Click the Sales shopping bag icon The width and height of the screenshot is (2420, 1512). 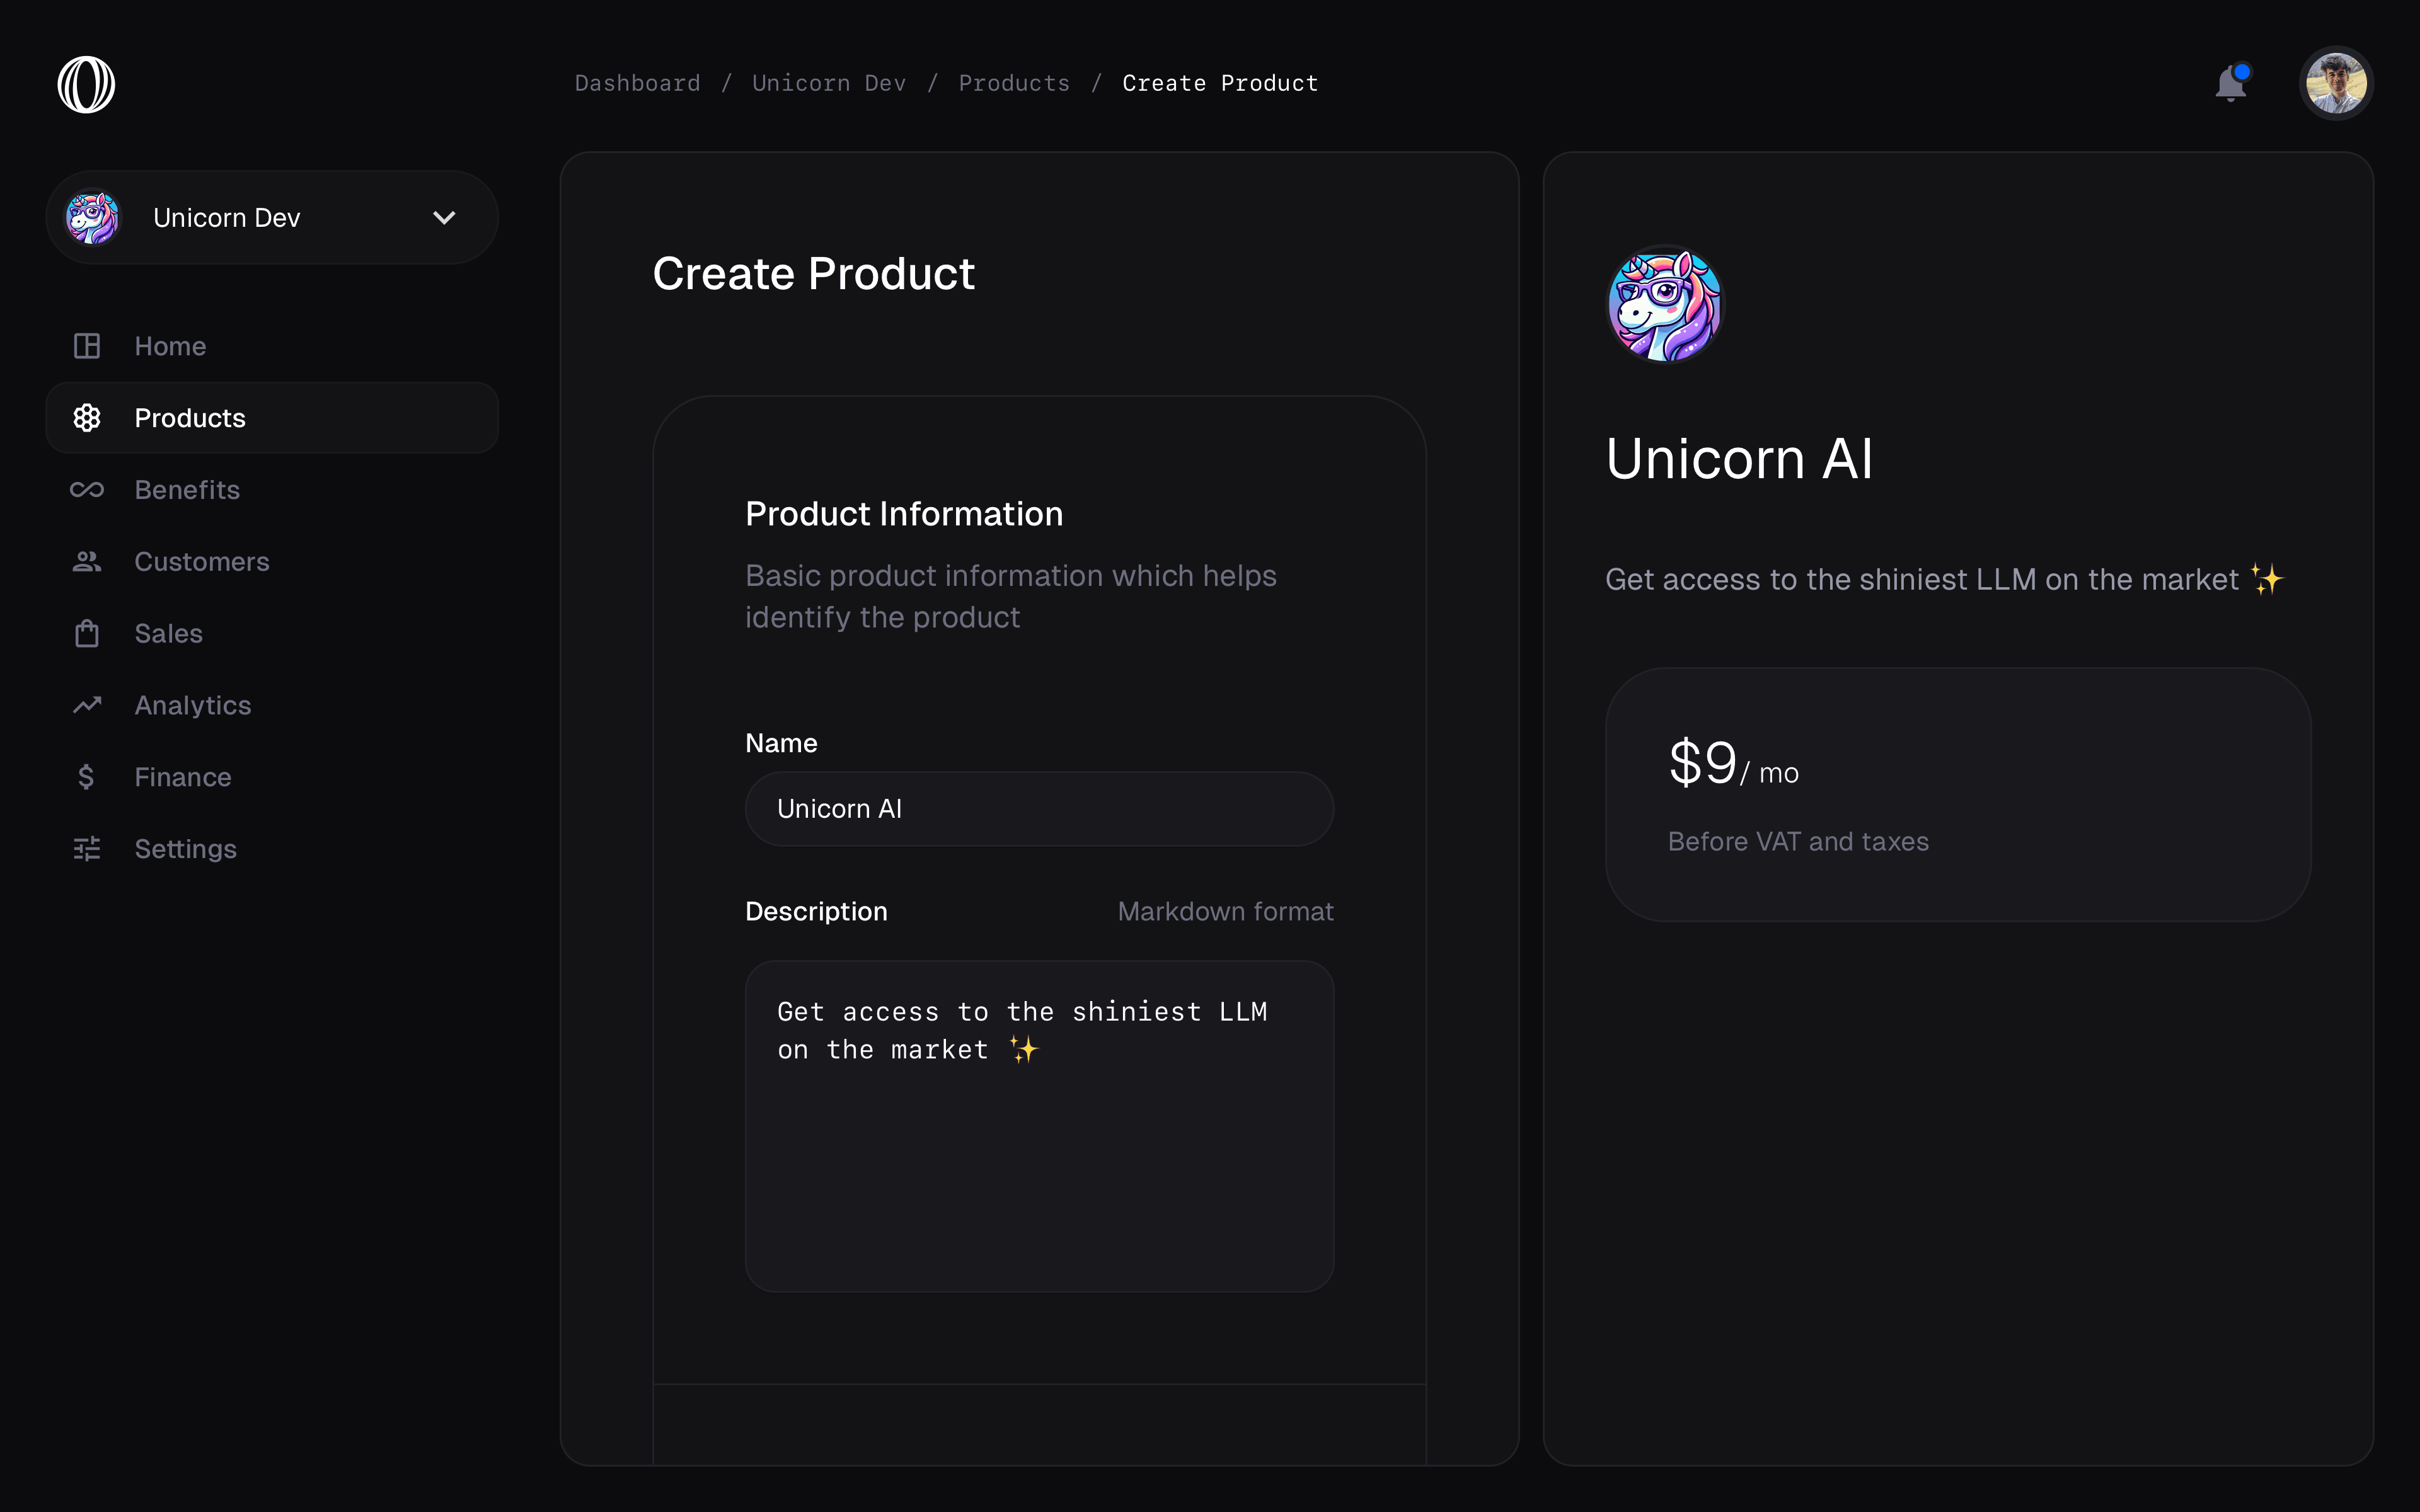click(87, 634)
